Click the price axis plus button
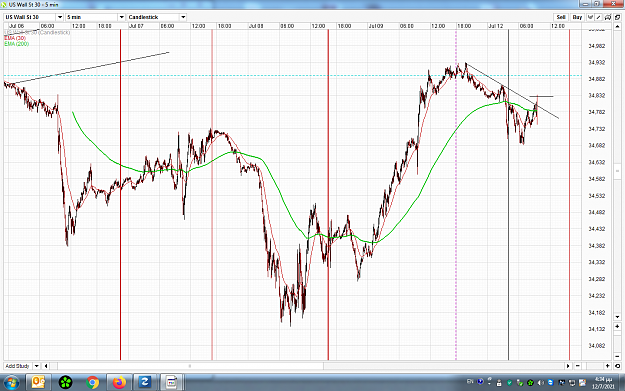Viewport: 625px width, 391px height. tap(617, 326)
